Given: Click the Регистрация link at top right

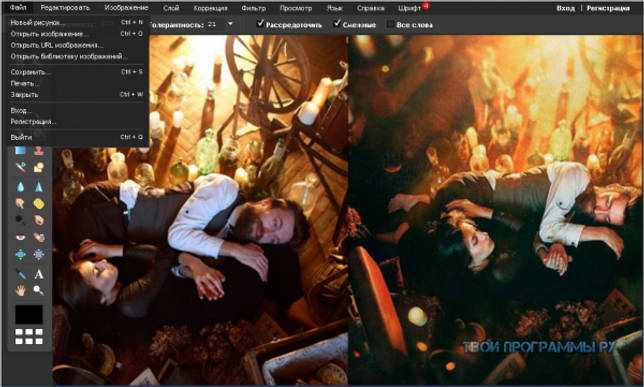Looking at the screenshot, I should pyautogui.click(x=608, y=8).
